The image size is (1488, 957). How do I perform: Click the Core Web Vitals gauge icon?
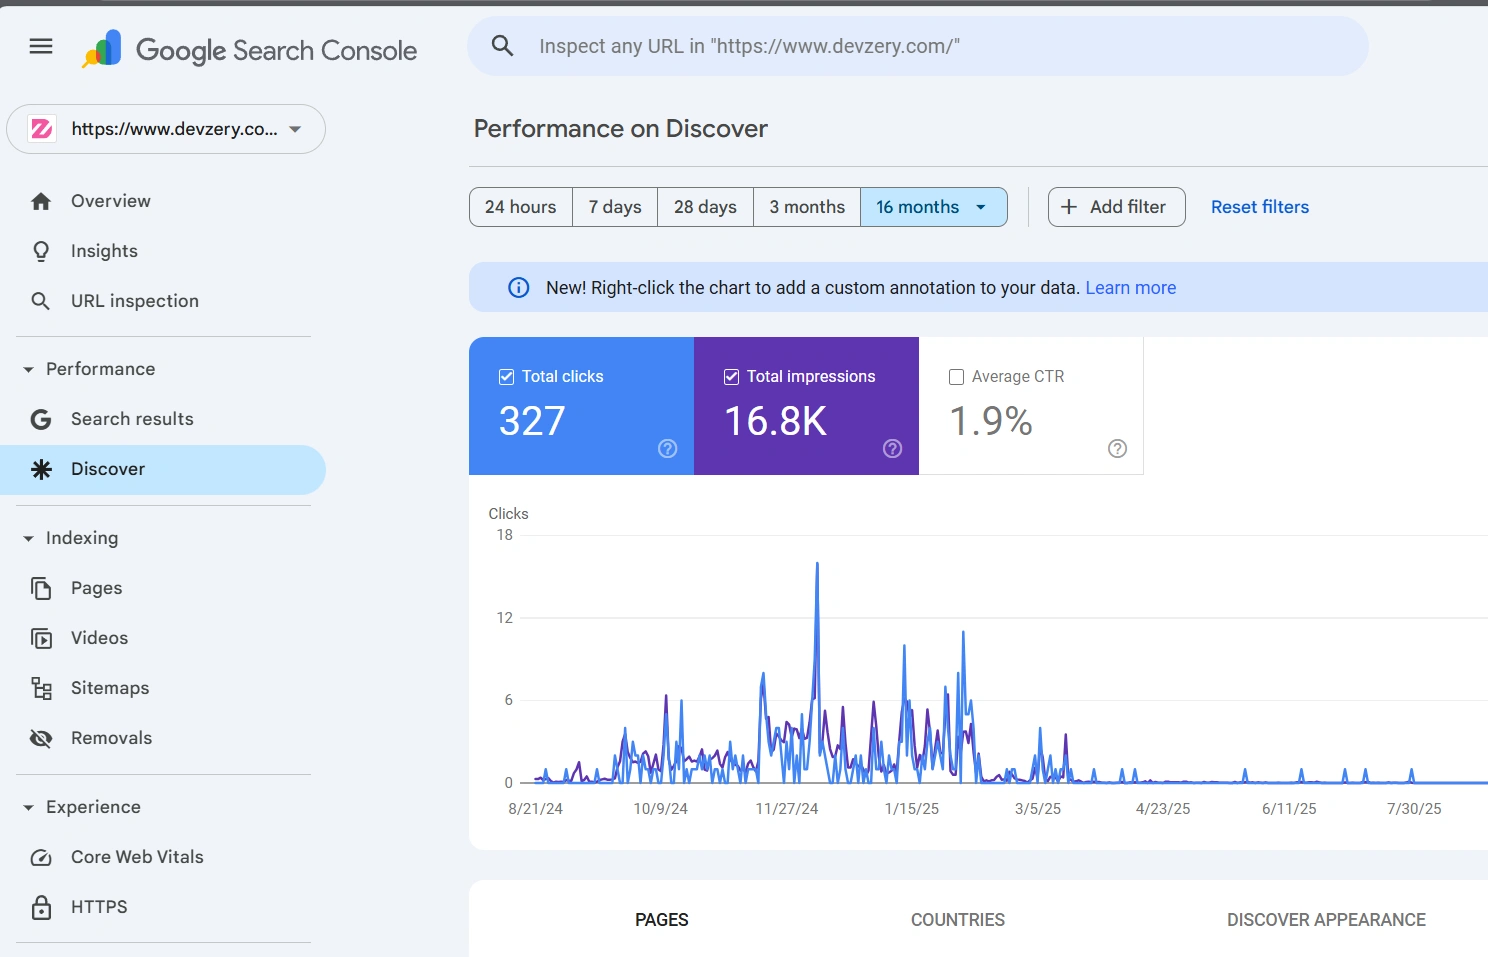coord(41,857)
